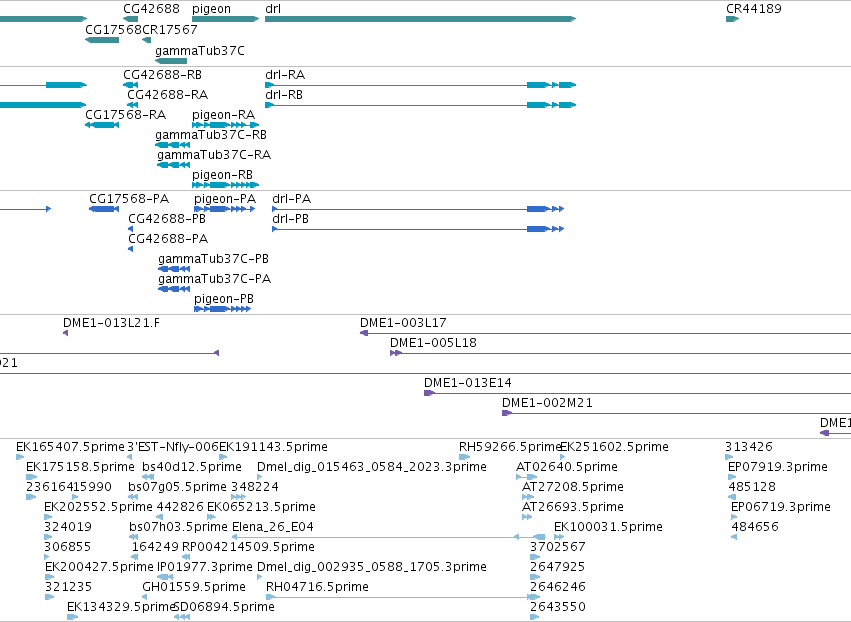Image resolution: width=851 pixels, height=622 pixels.
Task: Click the pigeon-RB transcript label
Action: pyautogui.click(x=223, y=175)
